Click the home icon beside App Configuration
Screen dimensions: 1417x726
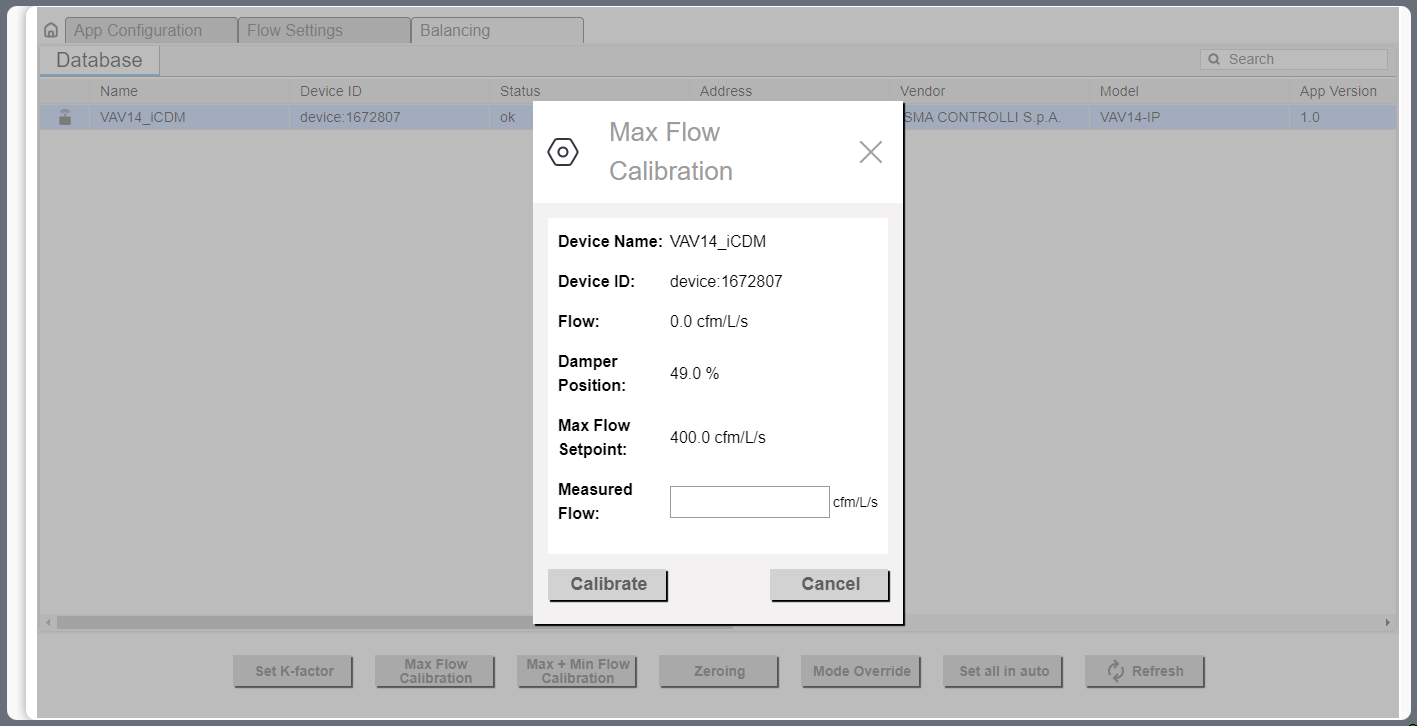pyautogui.click(x=51, y=31)
